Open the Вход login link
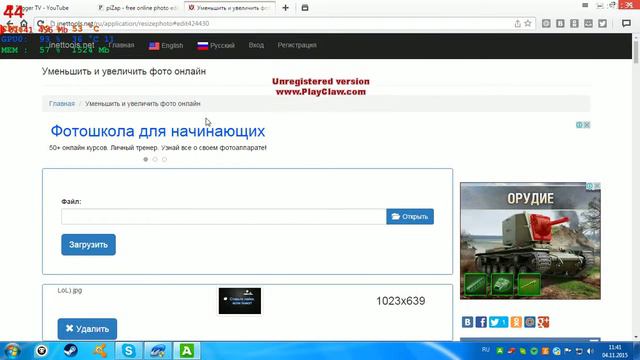 (256, 45)
